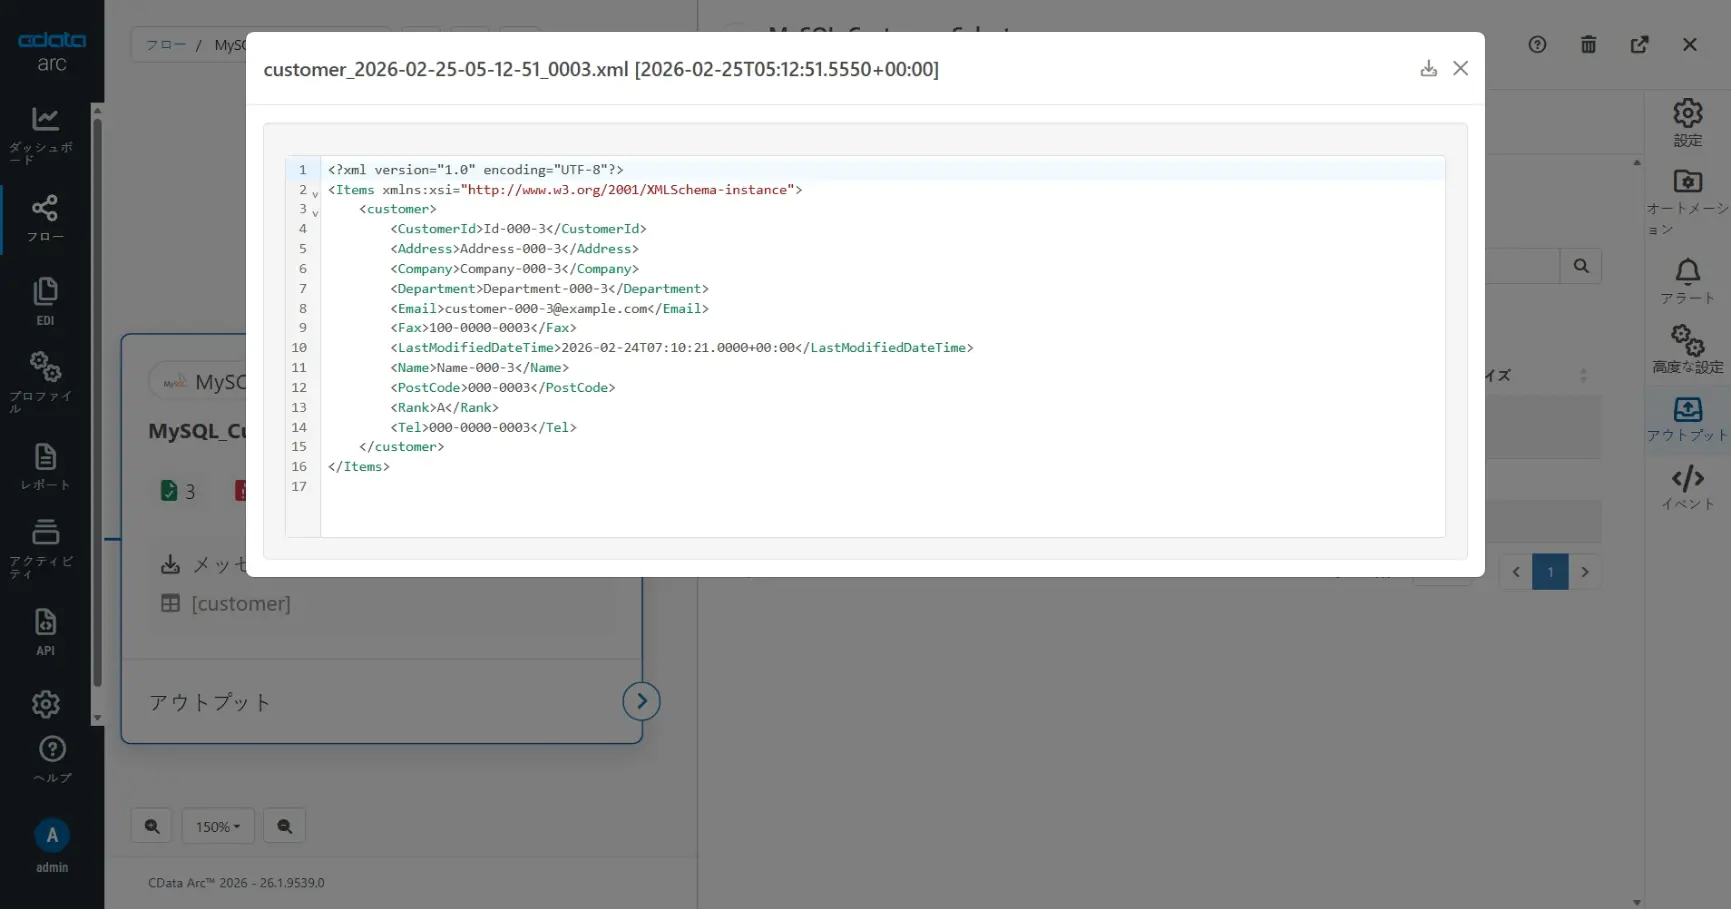Go to the next page of output files
Viewport: 1731px width, 909px height.
tap(1585, 572)
